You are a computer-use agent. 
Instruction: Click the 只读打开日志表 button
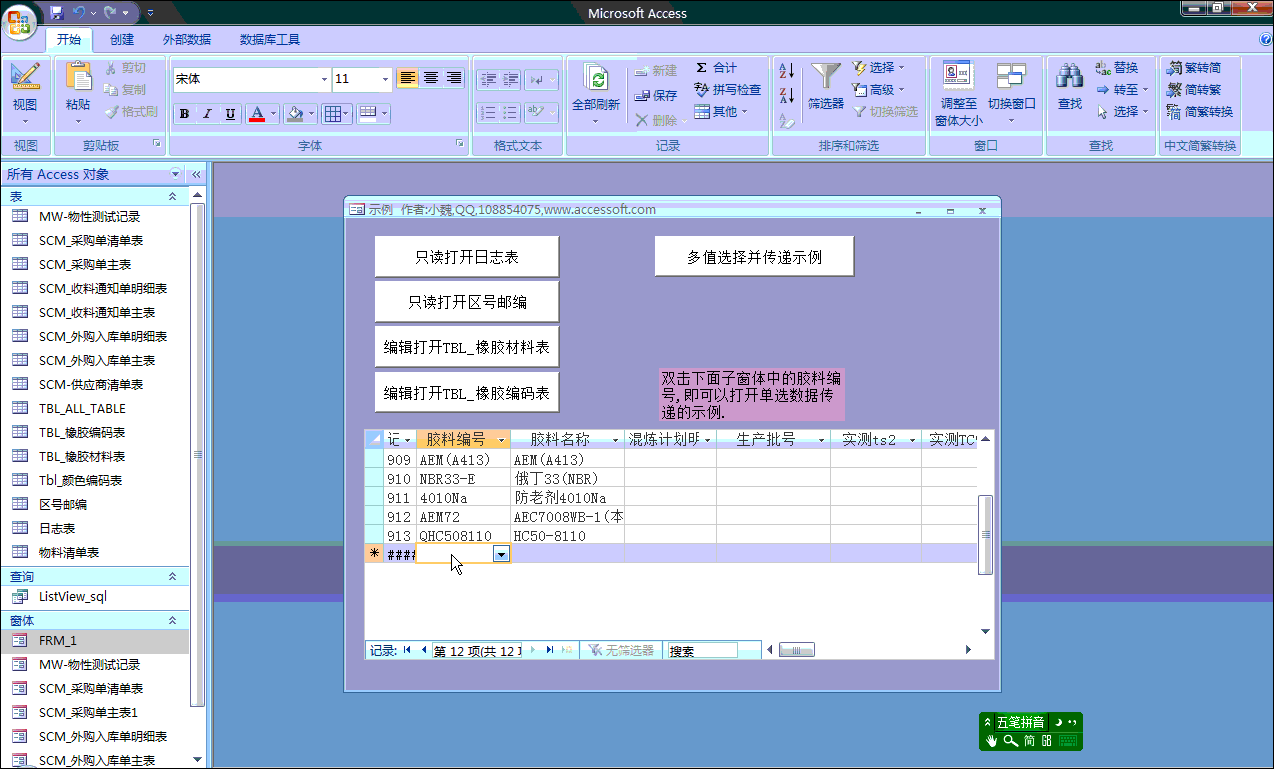[467, 257]
